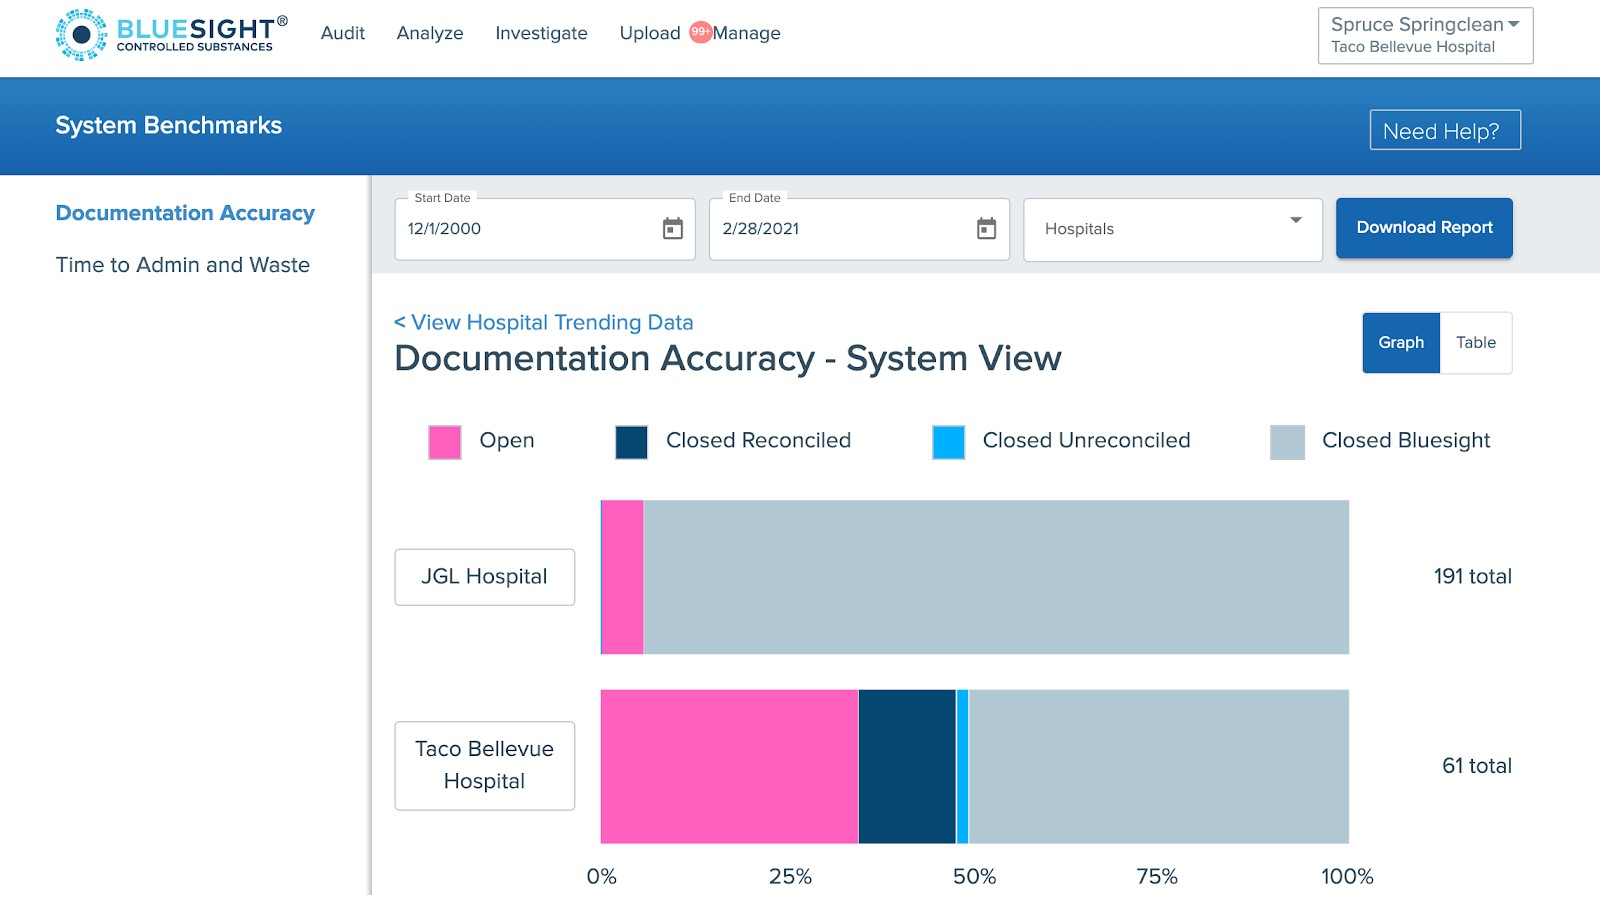Click the End Date field showing 2/28/2021
Viewport: 1600px width, 902px height.
859,229
